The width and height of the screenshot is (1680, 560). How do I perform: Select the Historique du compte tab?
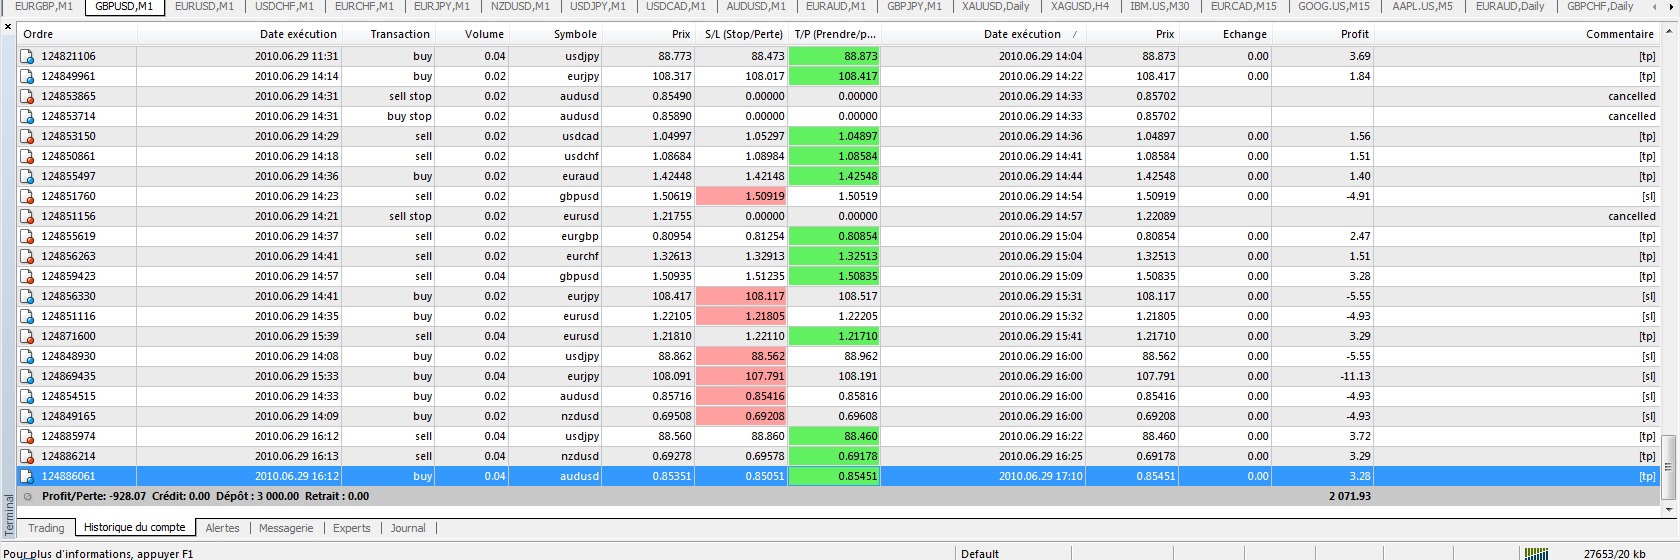click(x=134, y=528)
